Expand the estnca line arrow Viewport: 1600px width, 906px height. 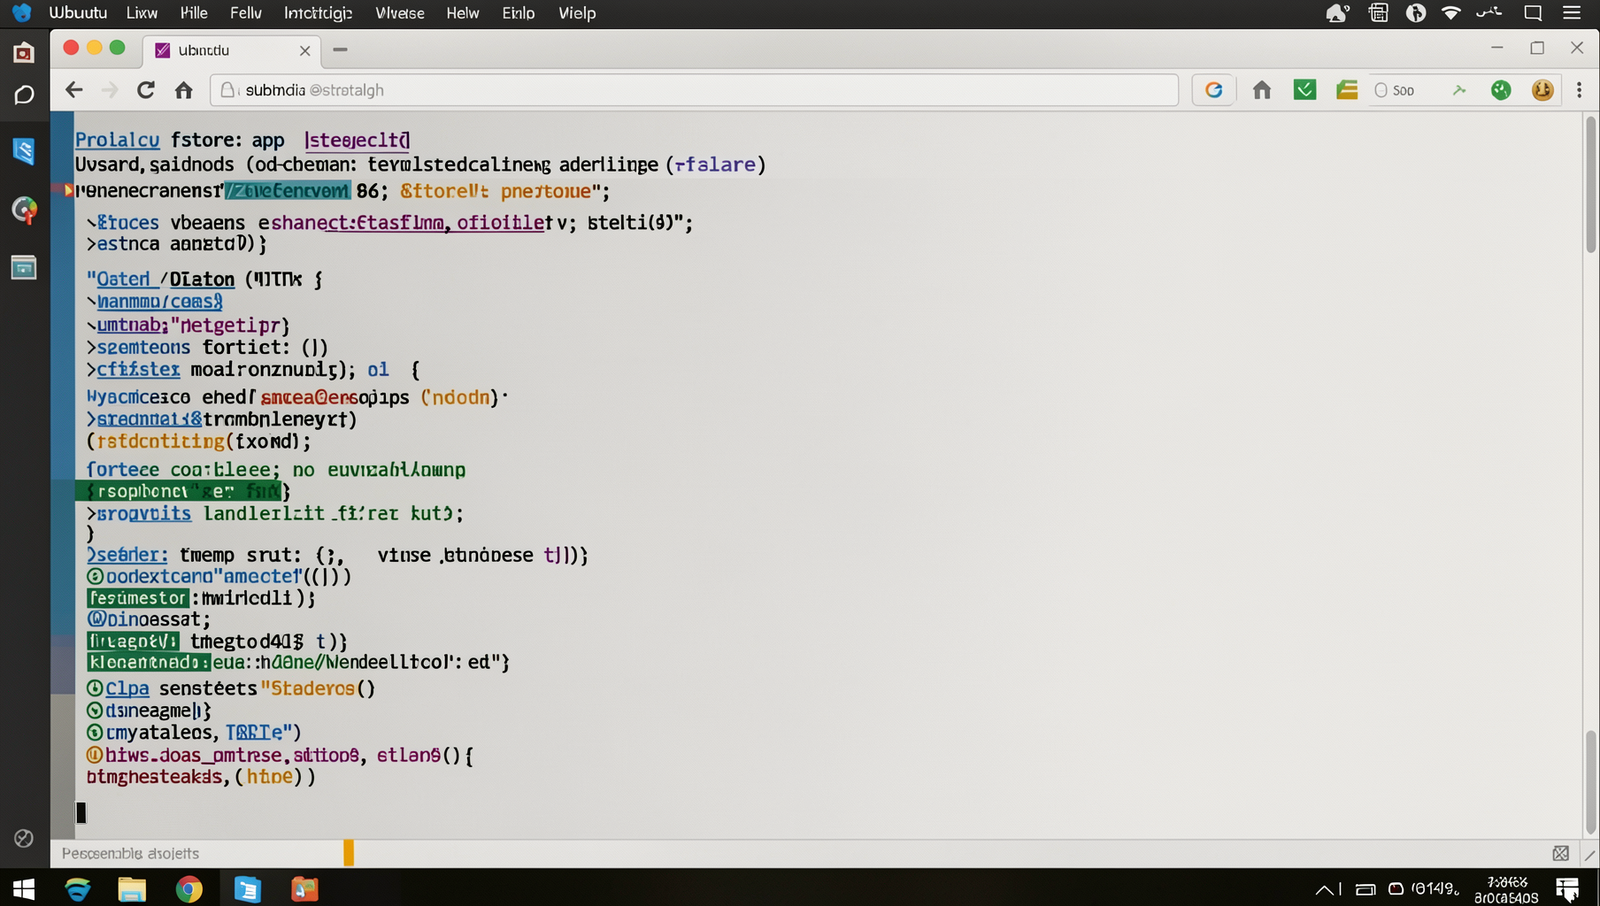(x=91, y=244)
